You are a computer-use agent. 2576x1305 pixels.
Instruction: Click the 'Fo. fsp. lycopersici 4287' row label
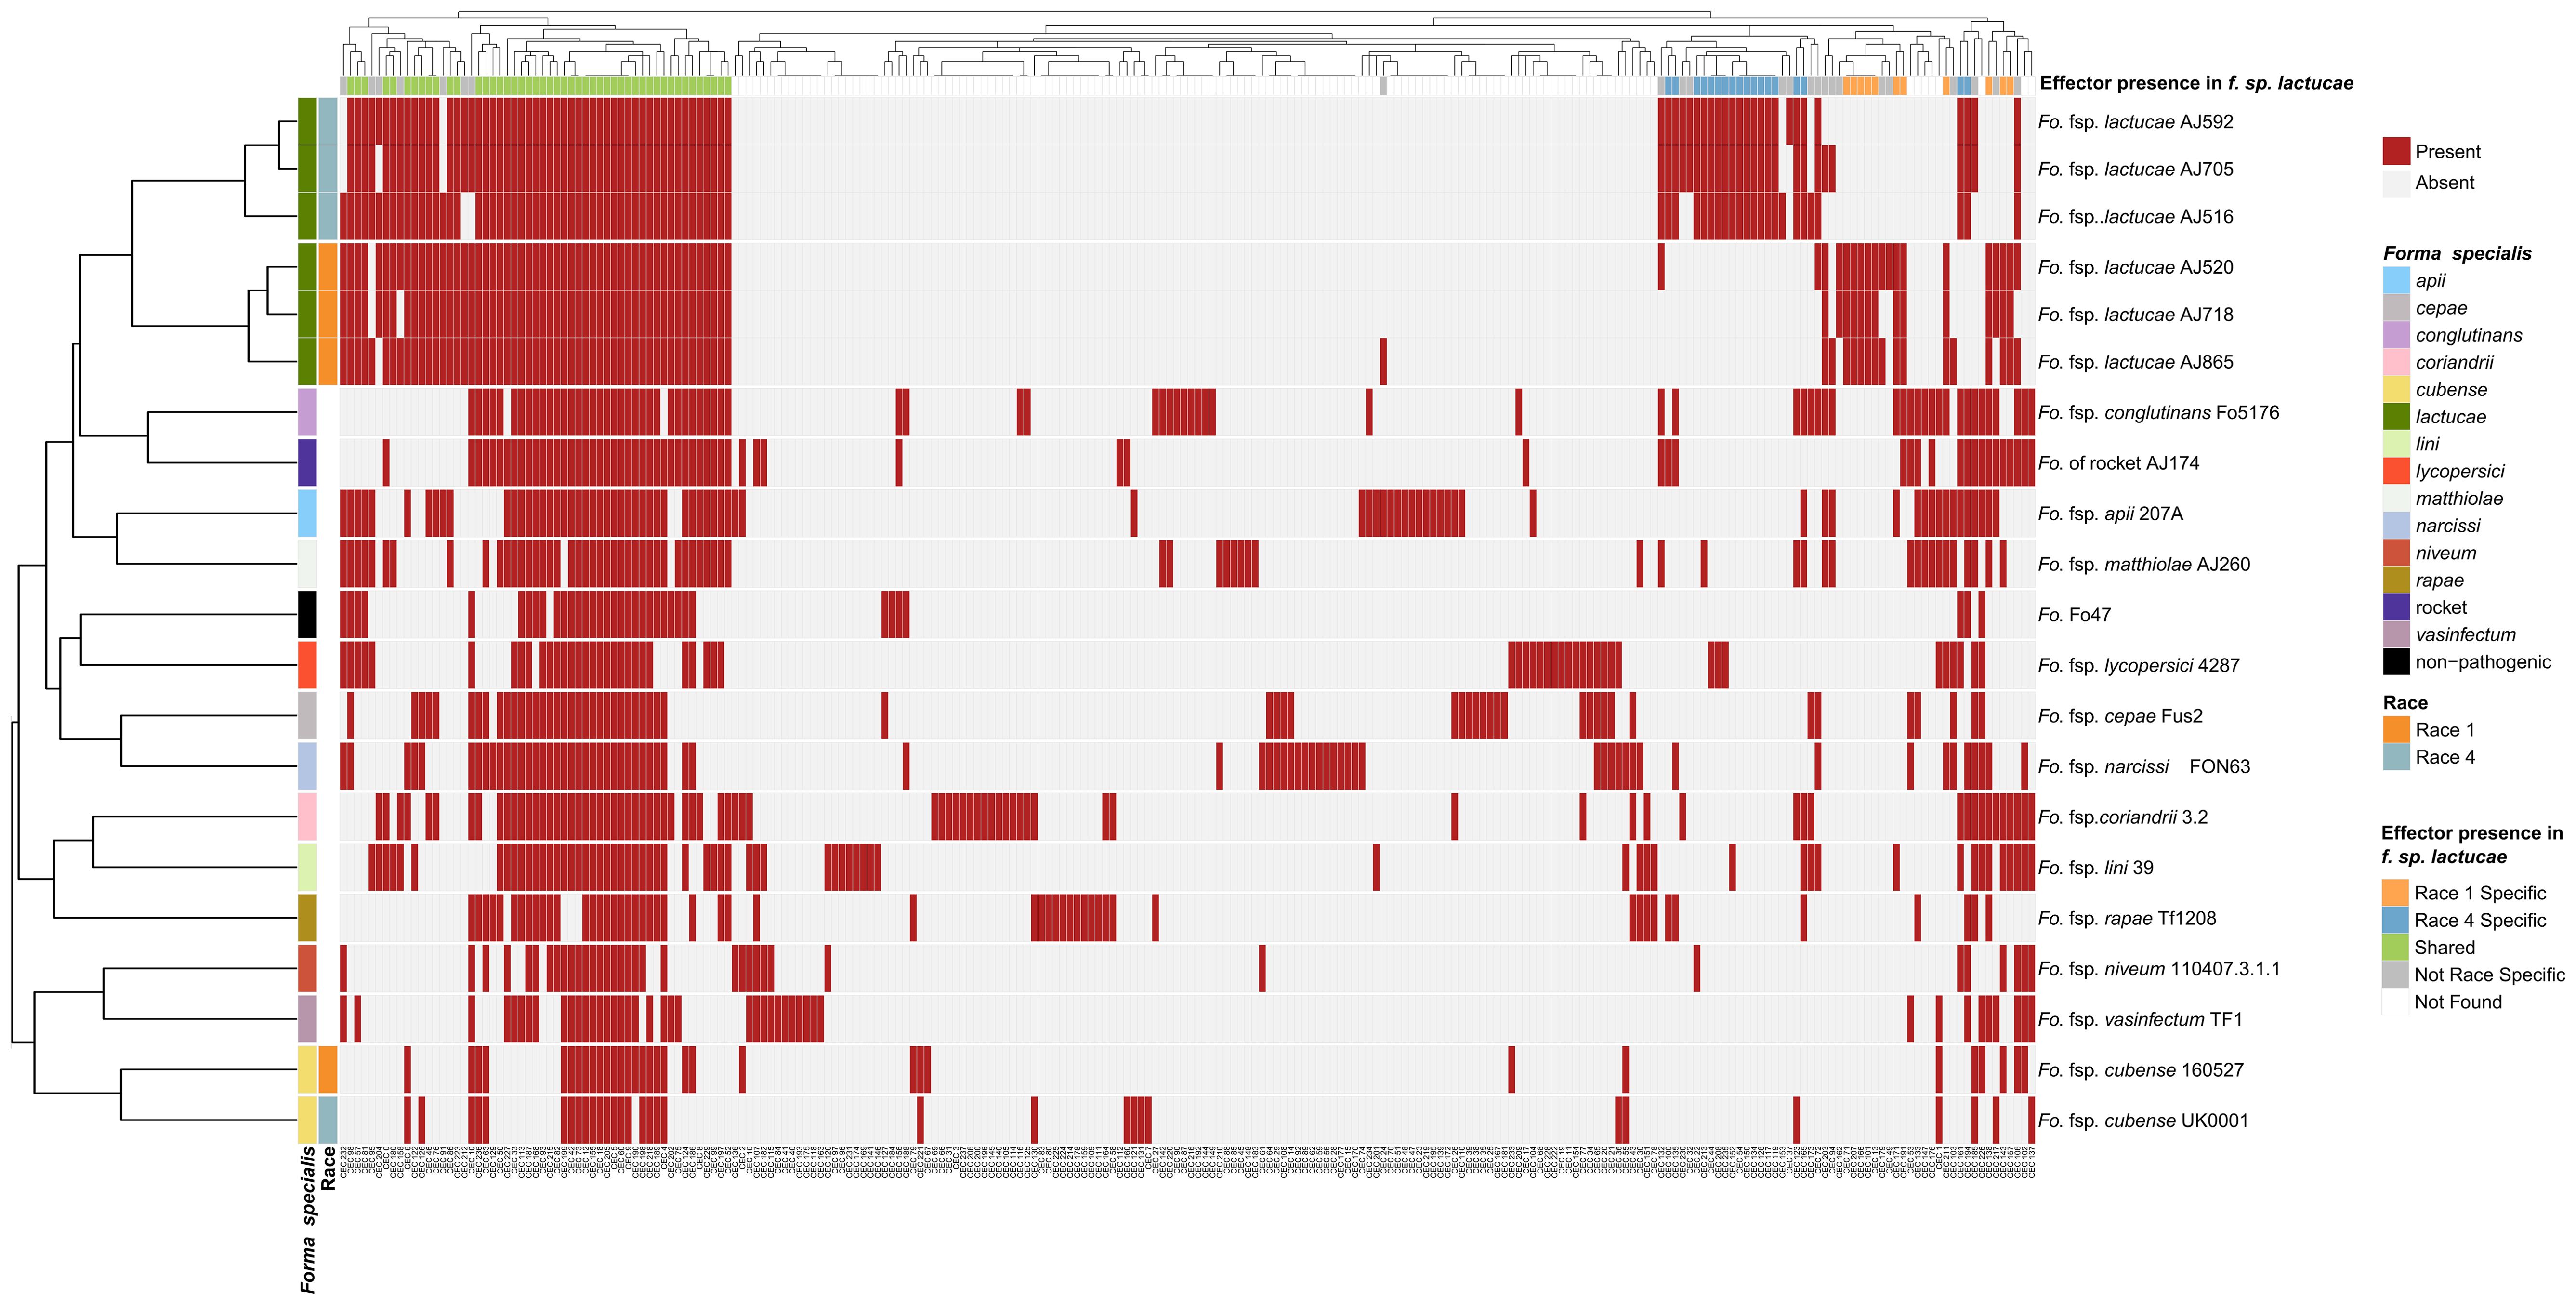[x=2138, y=666]
